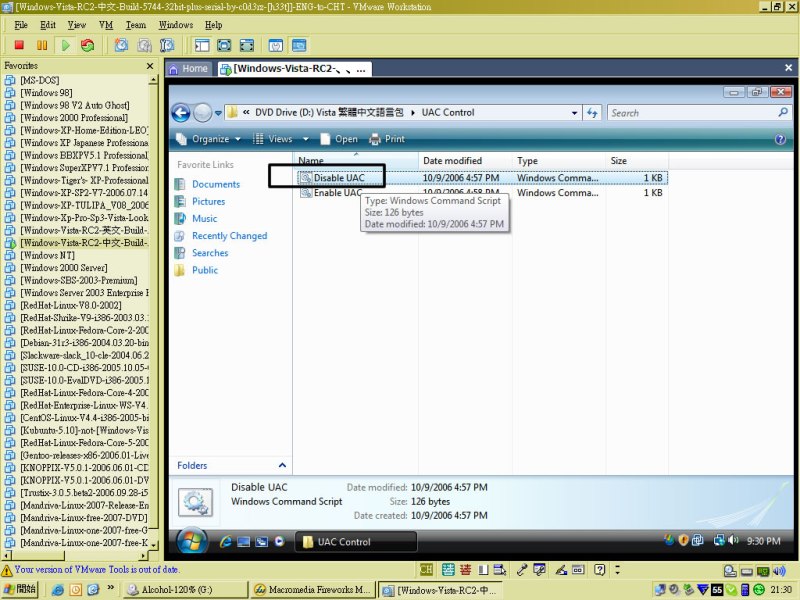Select [Windows NT] in Favorites list
Viewport: 800px width, 600px height.
pyautogui.click(x=47, y=255)
